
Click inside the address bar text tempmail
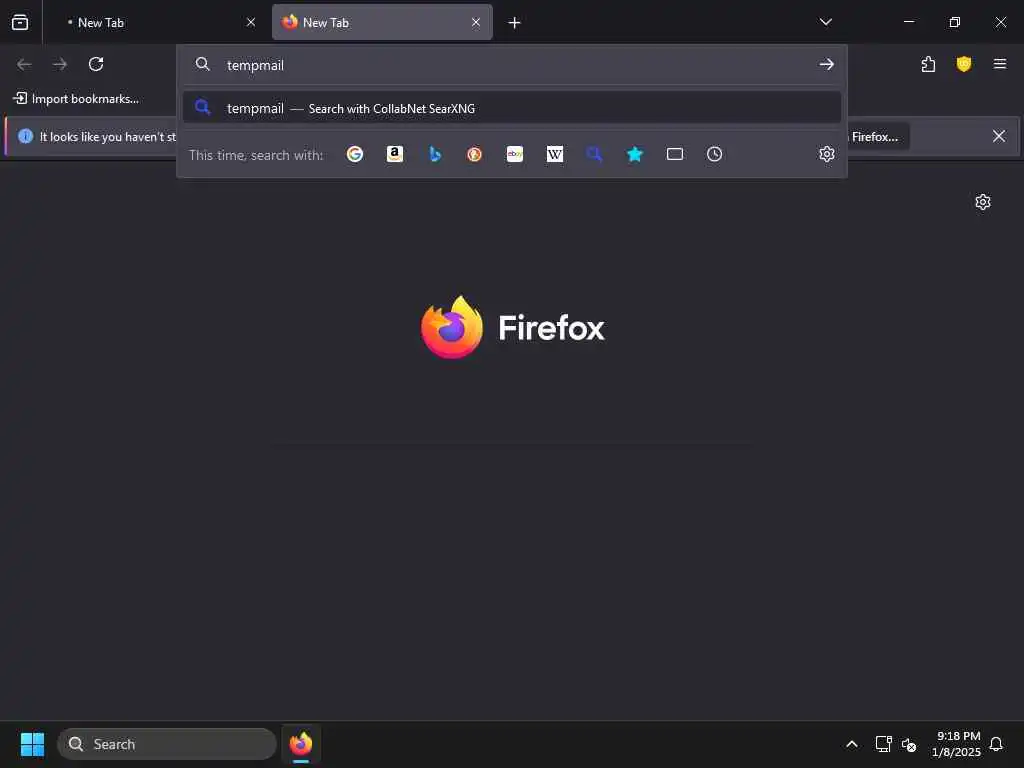pyautogui.click(x=255, y=65)
